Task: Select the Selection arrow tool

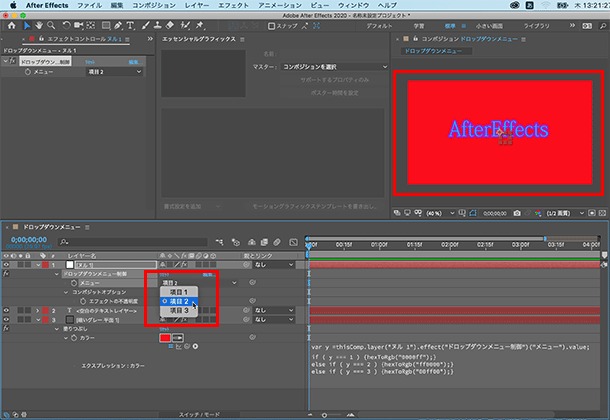Action: [27, 26]
